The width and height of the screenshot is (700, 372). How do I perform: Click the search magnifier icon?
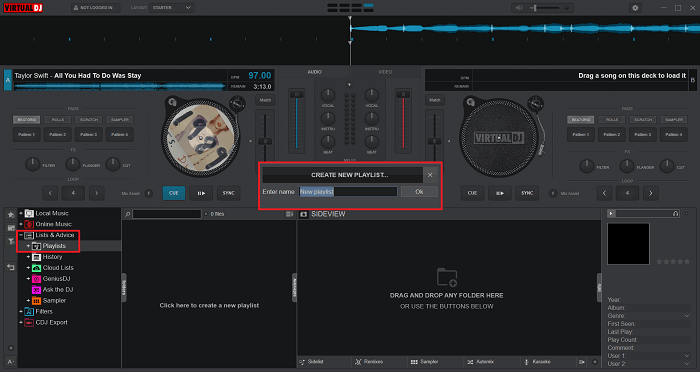pyautogui.click(x=128, y=214)
